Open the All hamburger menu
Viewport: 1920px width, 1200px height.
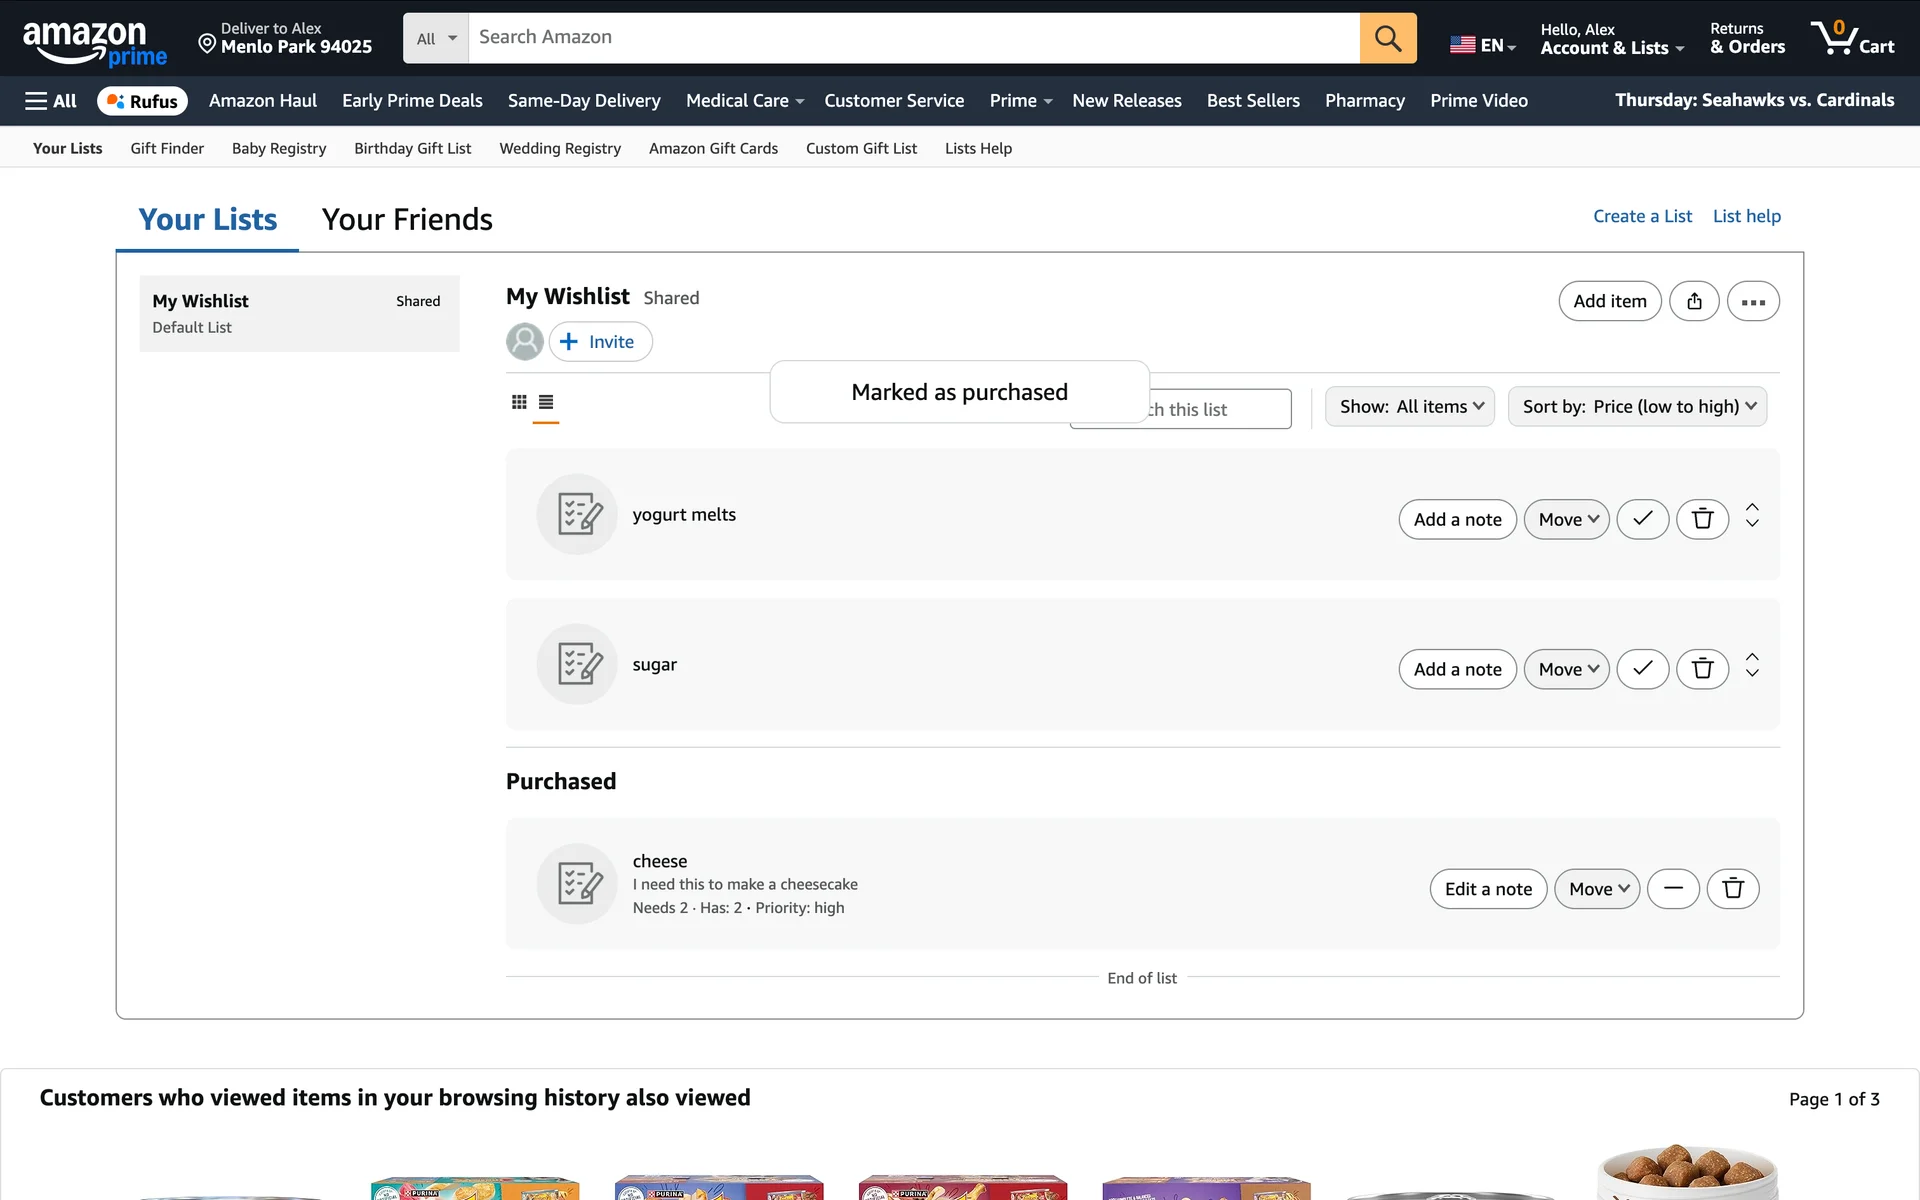(x=51, y=101)
